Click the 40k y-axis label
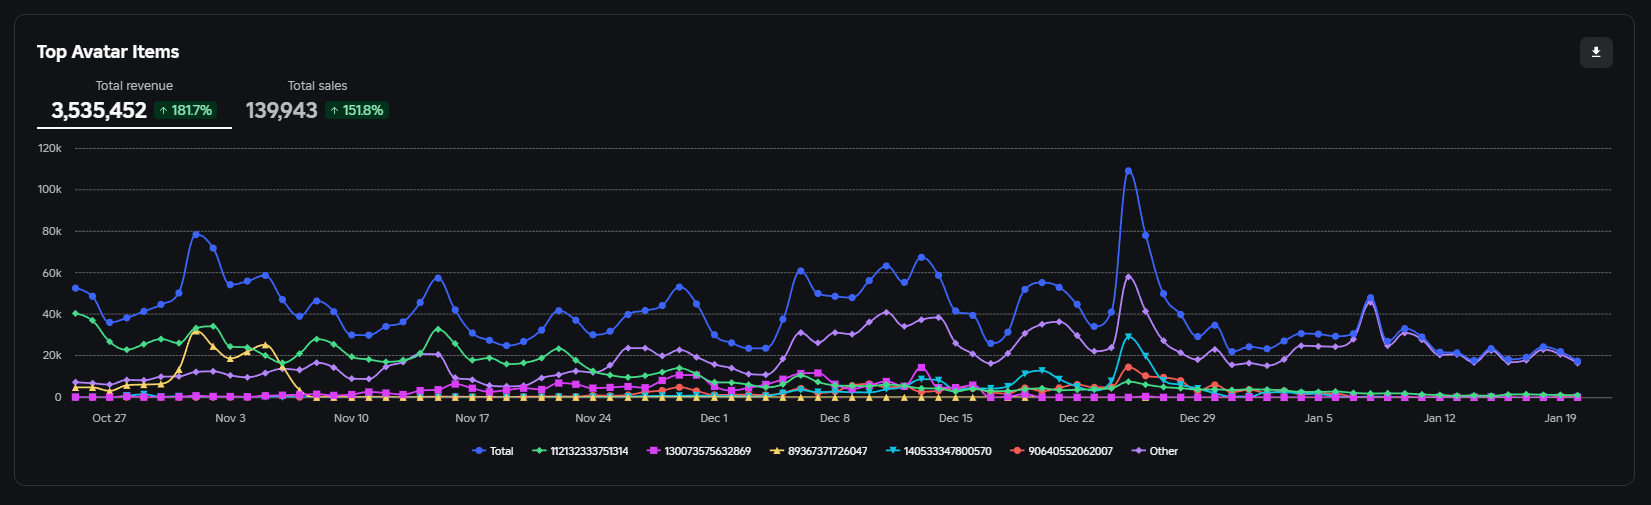Image resolution: width=1651 pixels, height=505 pixels. tap(52, 314)
